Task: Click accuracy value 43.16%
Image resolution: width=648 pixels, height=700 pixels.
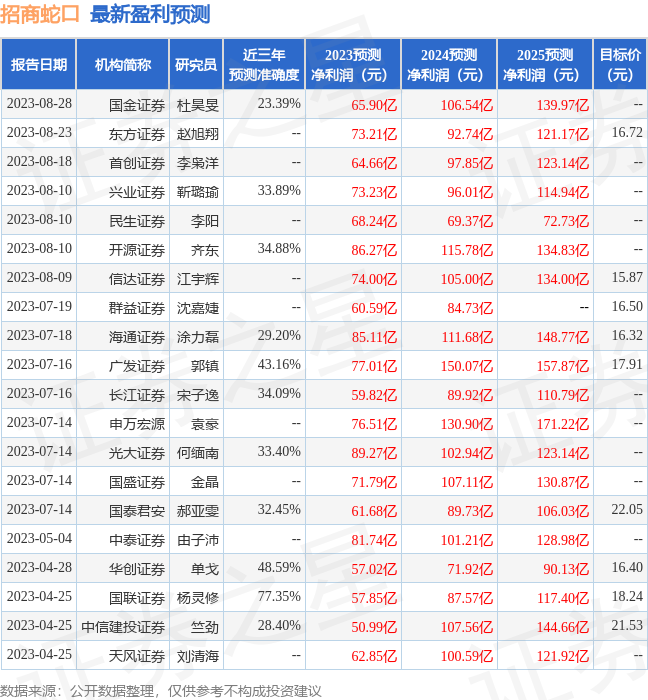Action: [x=279, y=365]
